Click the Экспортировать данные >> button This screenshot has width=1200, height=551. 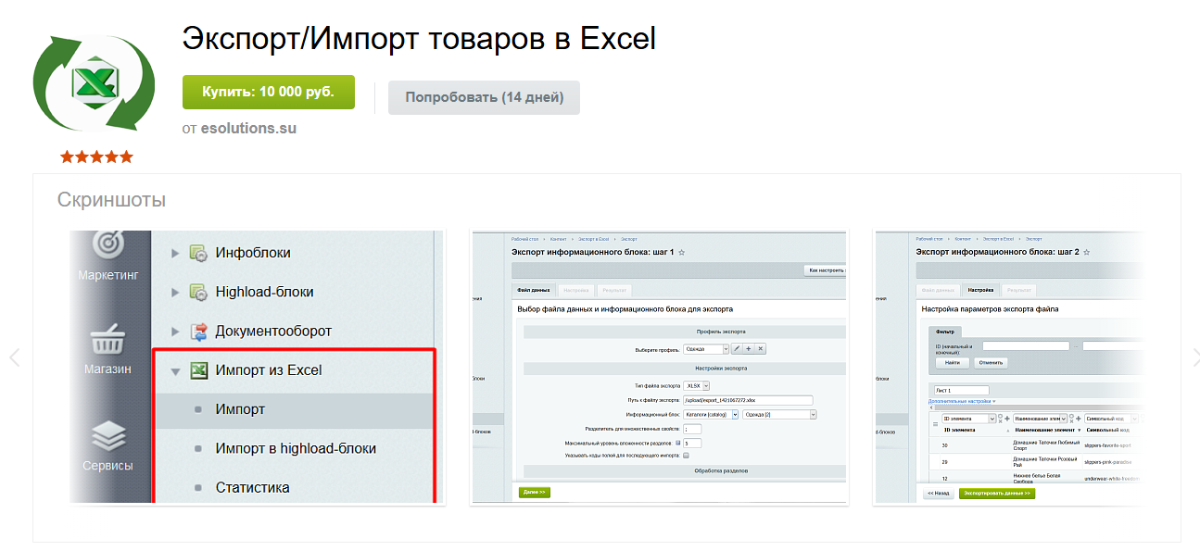(x=997, y=493)
